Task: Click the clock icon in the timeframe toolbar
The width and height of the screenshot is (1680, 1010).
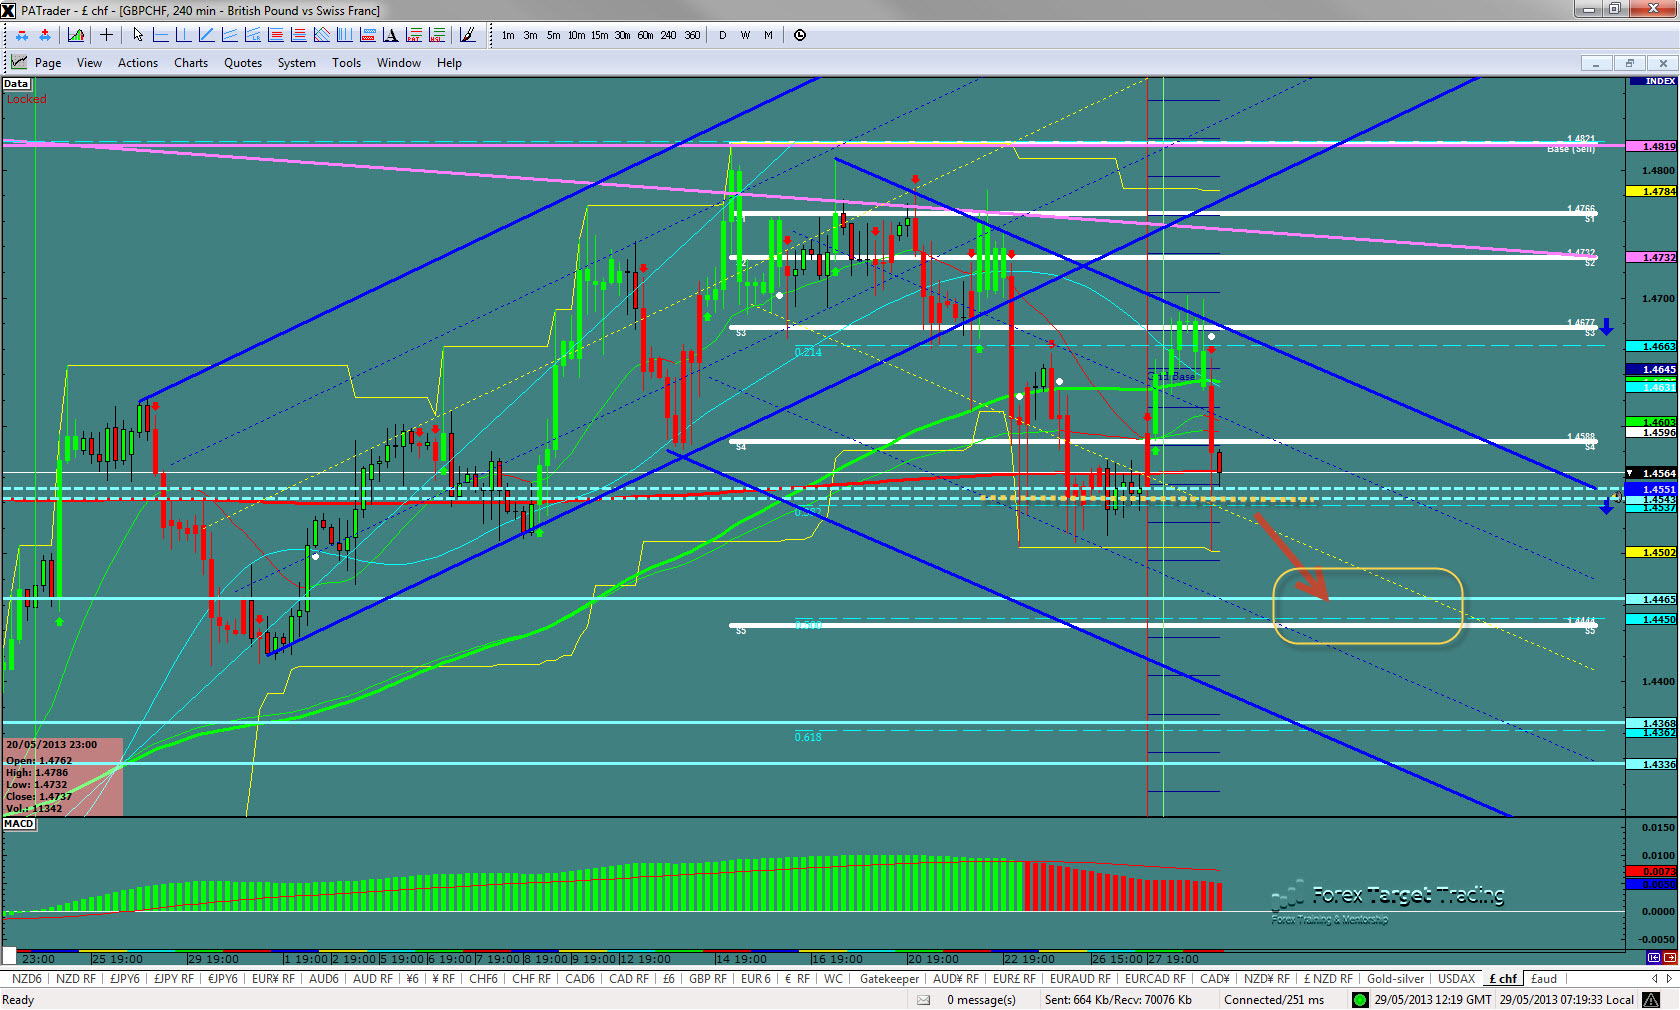Action: tap(800, 35)
